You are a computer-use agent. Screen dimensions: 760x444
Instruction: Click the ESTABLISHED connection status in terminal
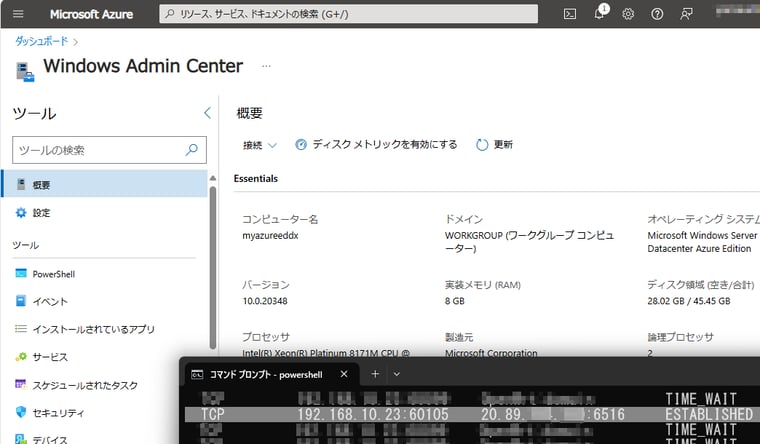(x=709, y=414)
